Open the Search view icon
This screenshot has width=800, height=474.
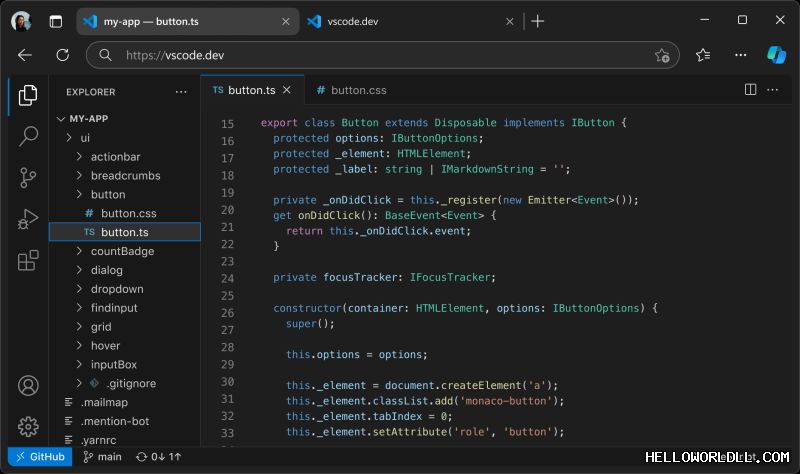[28, 136]
